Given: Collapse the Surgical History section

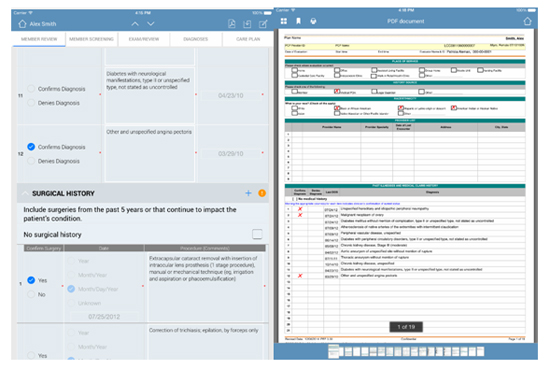Looking at the screenshot, I should coord(25,193).
